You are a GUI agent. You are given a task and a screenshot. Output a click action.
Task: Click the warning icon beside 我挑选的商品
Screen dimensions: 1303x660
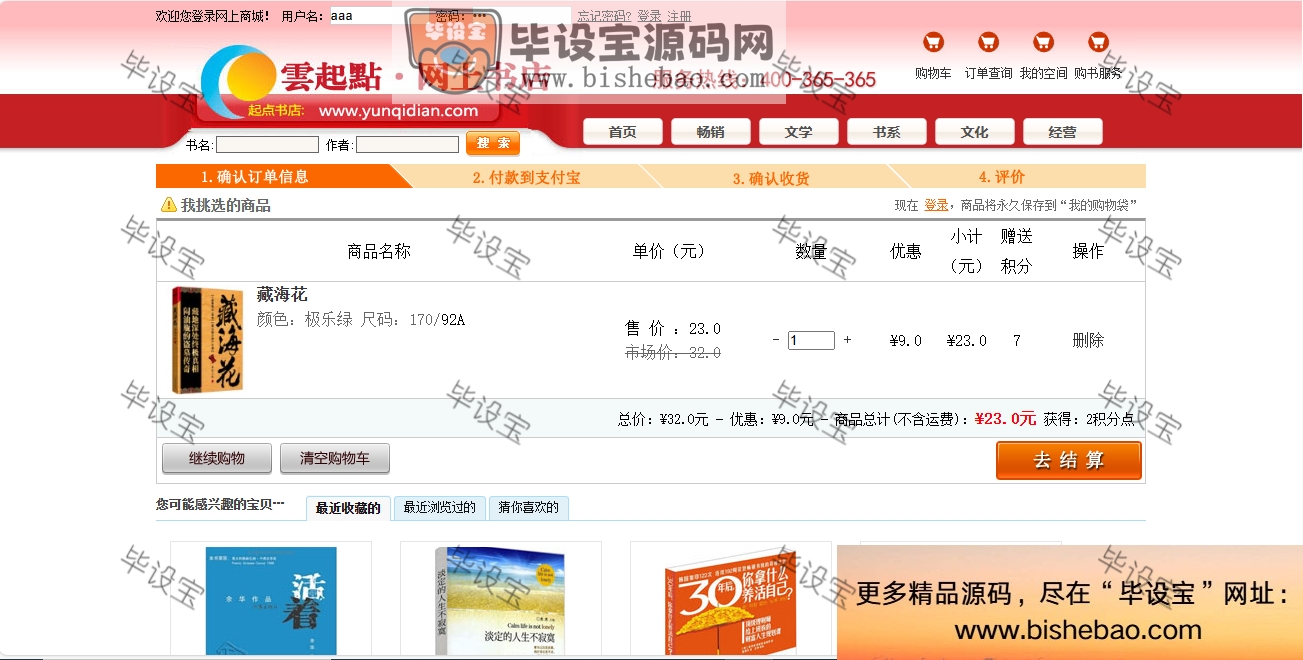(x=169, y=205)
